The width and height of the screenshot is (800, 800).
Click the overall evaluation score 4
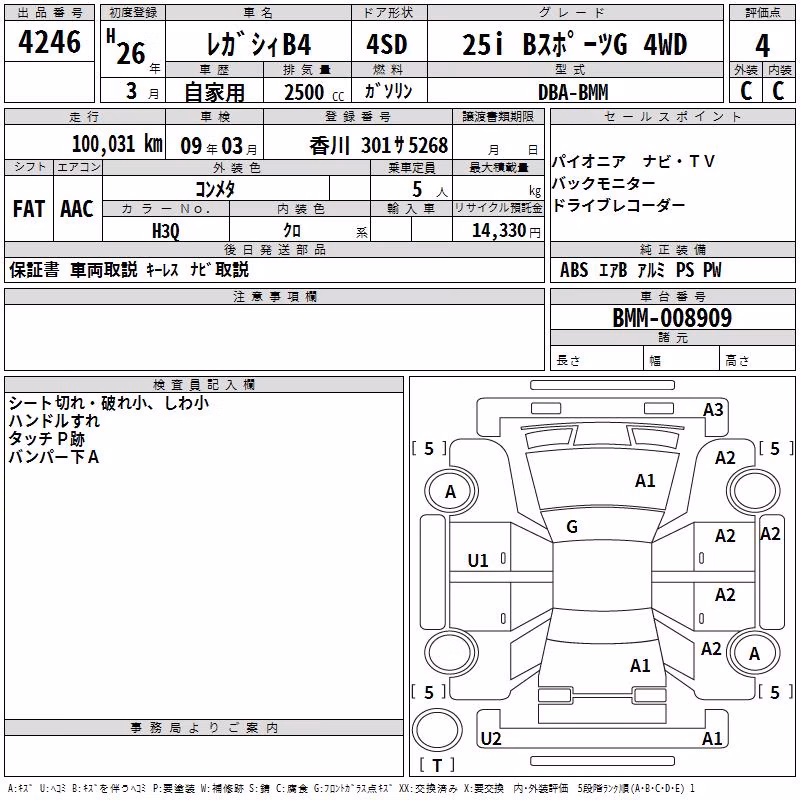pos(762,46)
